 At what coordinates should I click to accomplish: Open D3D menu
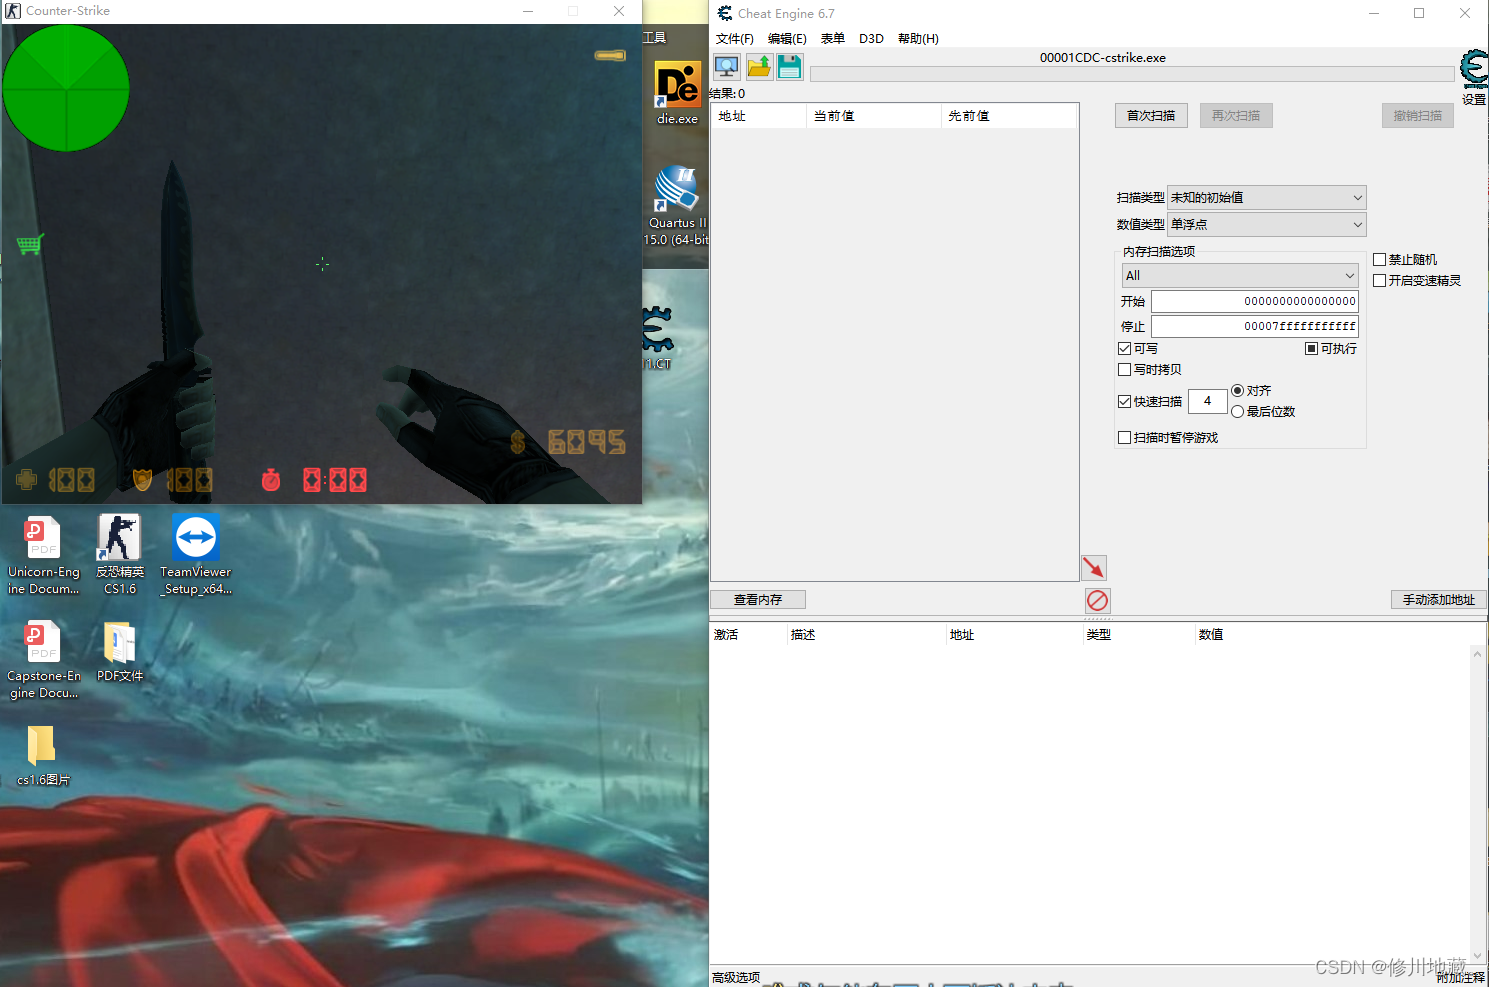[x=871, y=39]
